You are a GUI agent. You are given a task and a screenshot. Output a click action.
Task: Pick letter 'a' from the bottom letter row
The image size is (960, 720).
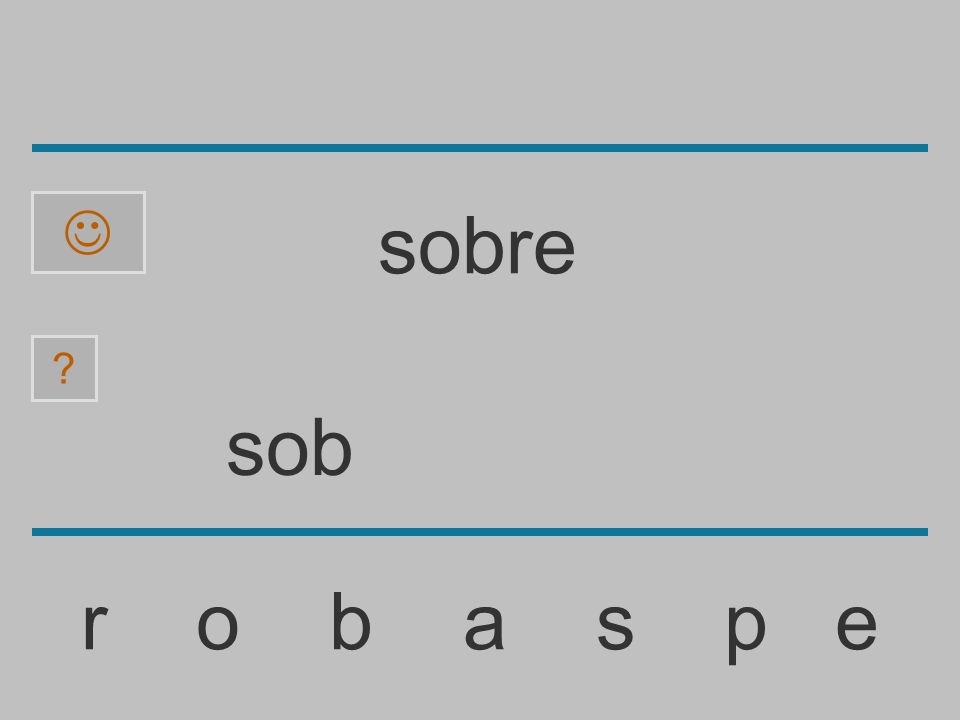tap(484, 626)
